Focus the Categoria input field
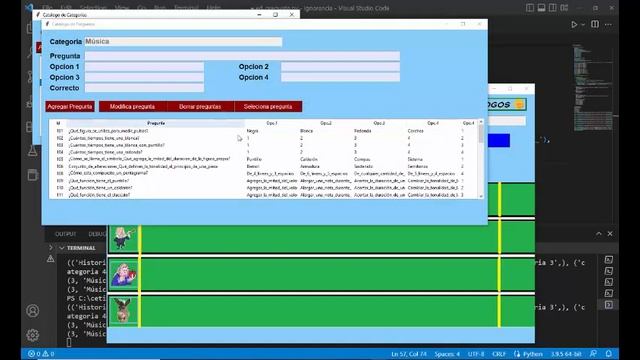The height and width of the screenshot is (360, 640). pos(183,42)
